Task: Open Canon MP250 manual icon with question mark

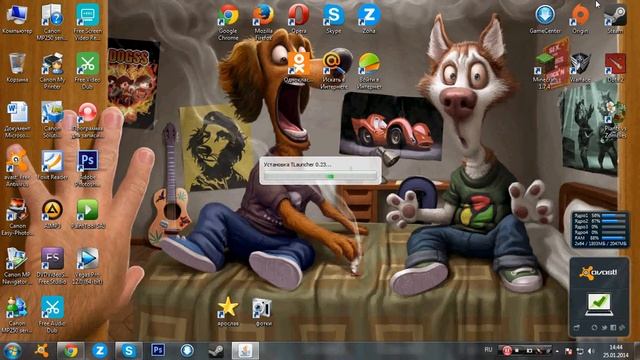Action: point(52,22)
